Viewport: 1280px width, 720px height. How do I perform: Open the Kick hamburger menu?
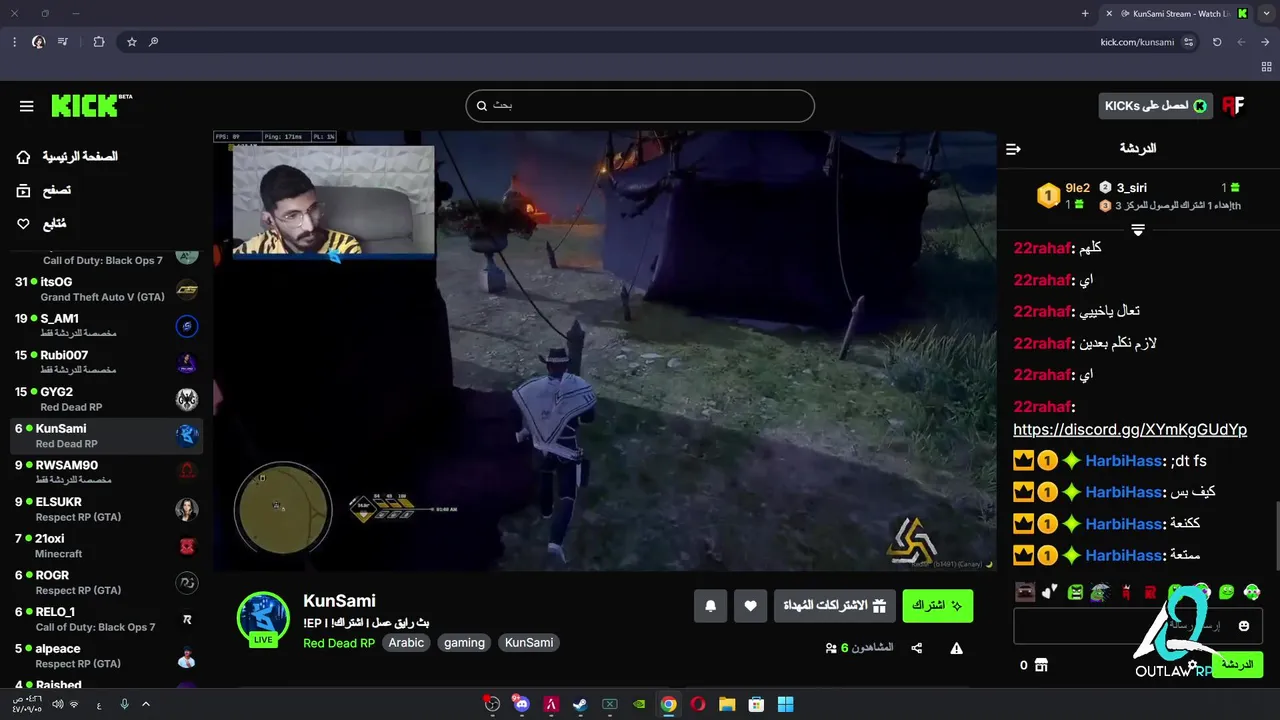click(27, 106)
